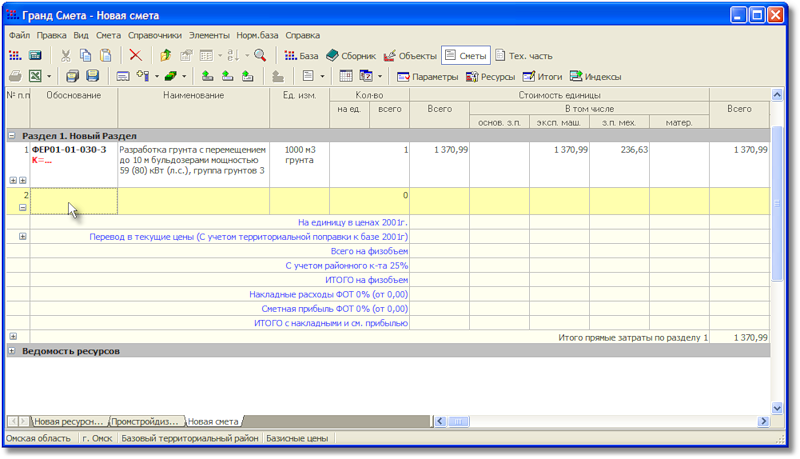
Task: Copy with the two-pages icon
Action: click(85, 56)
